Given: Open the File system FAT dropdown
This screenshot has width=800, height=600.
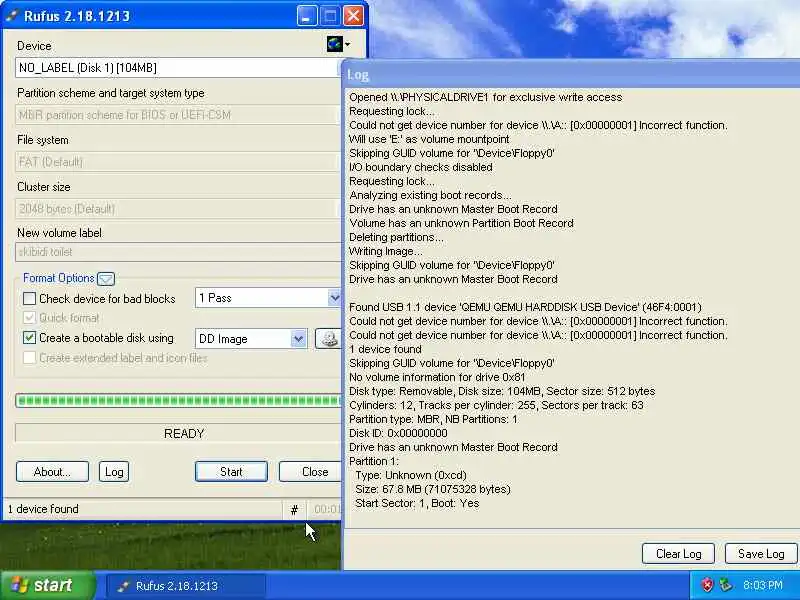Looking at the screenshot, I should click(x=178, y=162).
